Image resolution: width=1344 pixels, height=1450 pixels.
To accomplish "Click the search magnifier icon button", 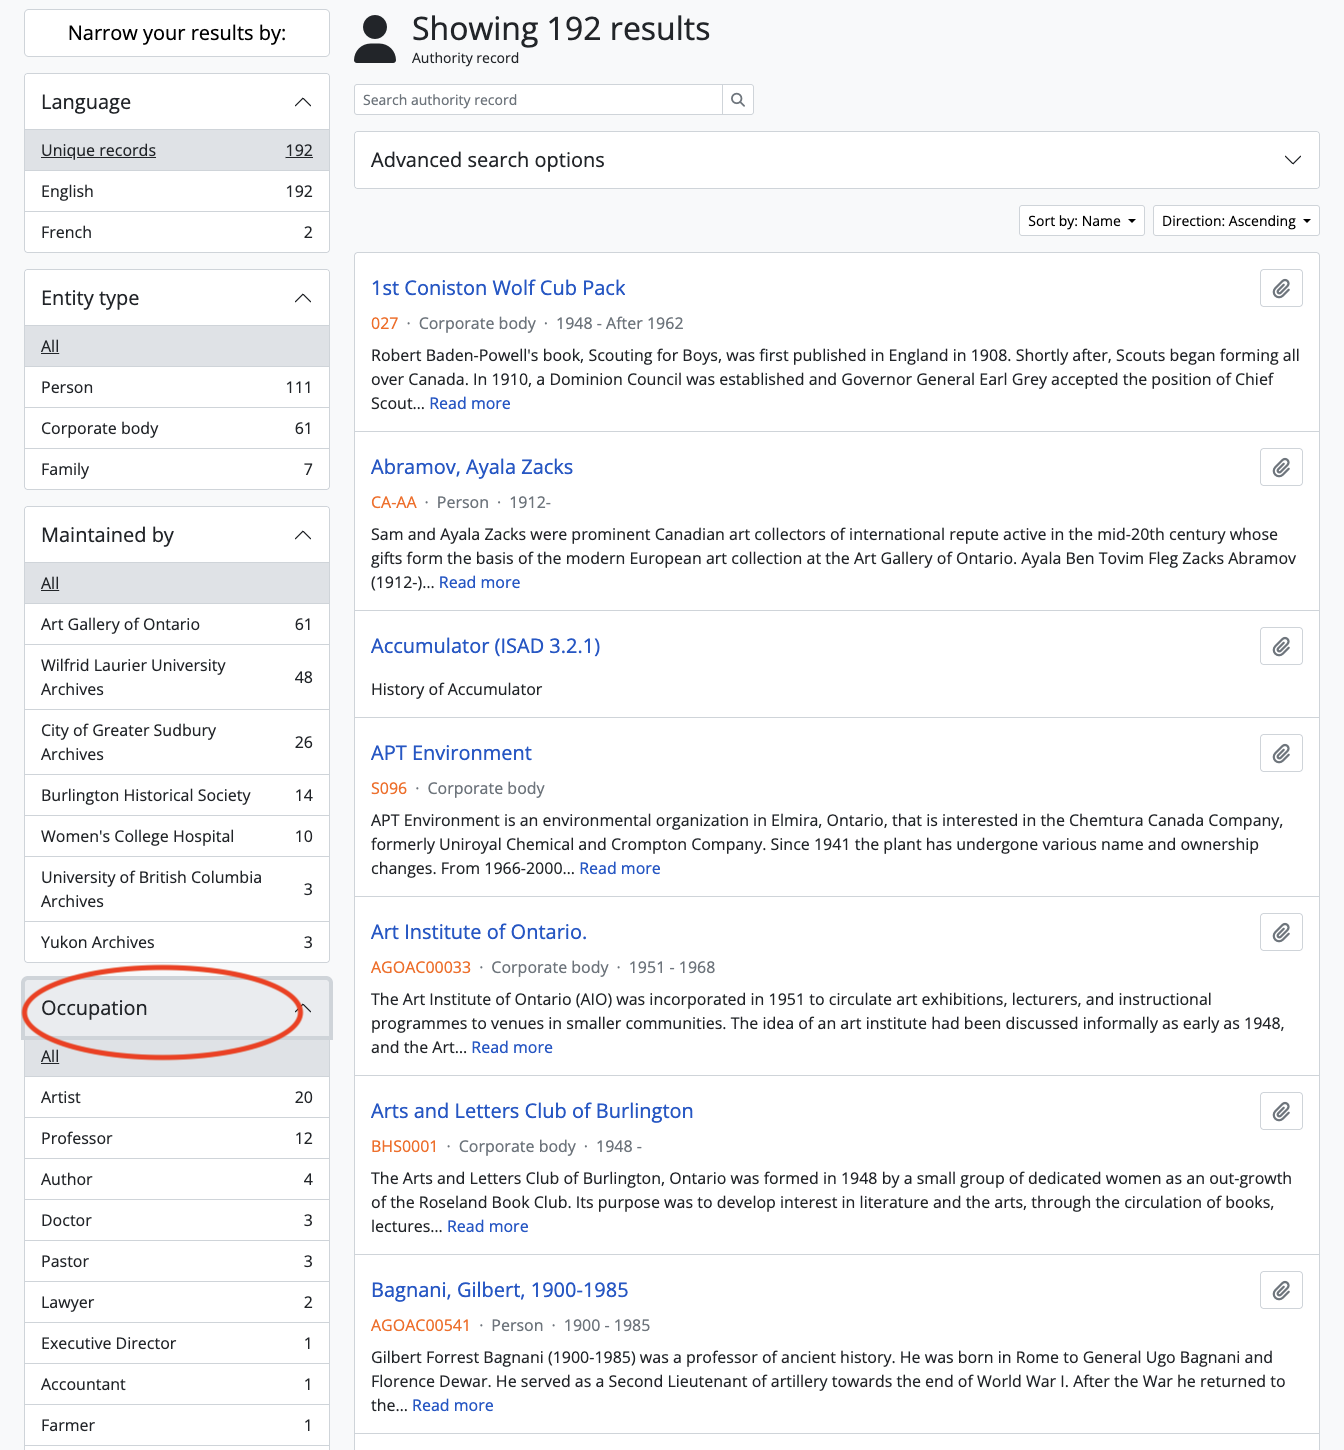I will click(737, 100).
